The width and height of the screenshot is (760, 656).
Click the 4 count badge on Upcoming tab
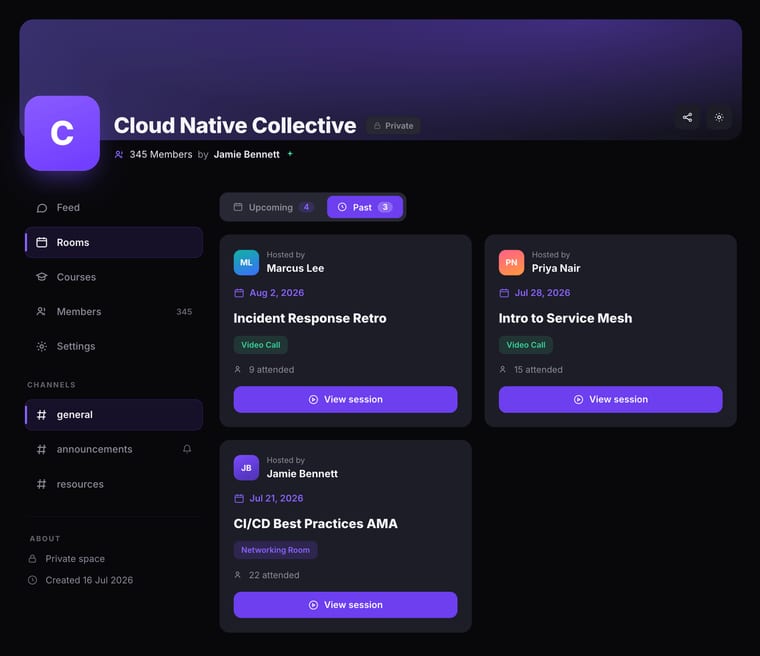tap(306, 207)
